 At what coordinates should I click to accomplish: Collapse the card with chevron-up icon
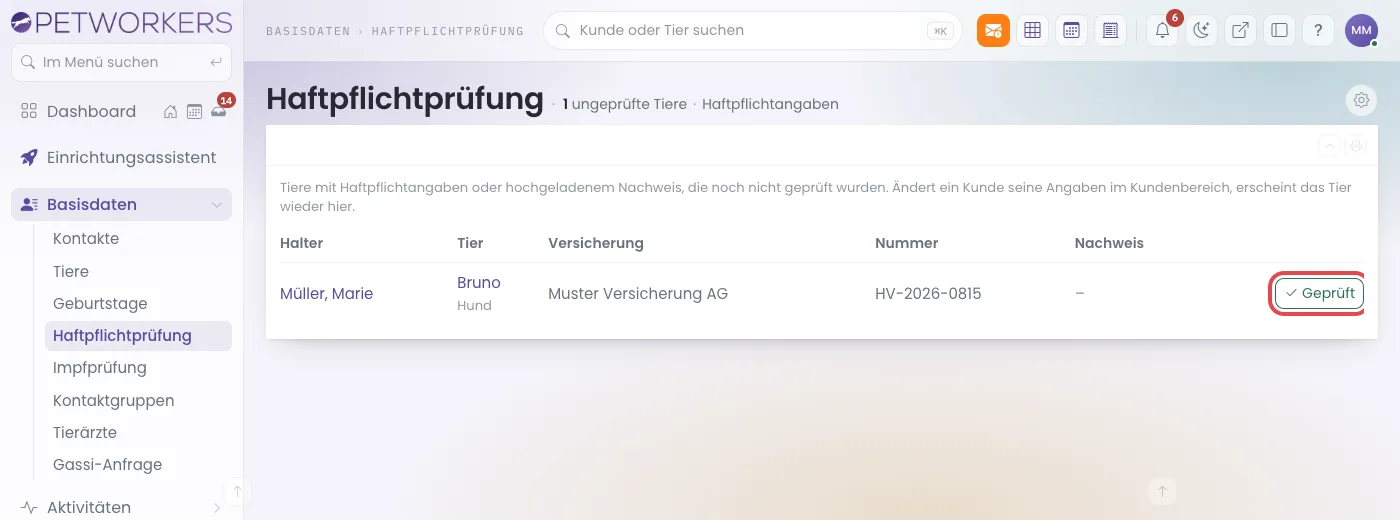point(1330,146)
